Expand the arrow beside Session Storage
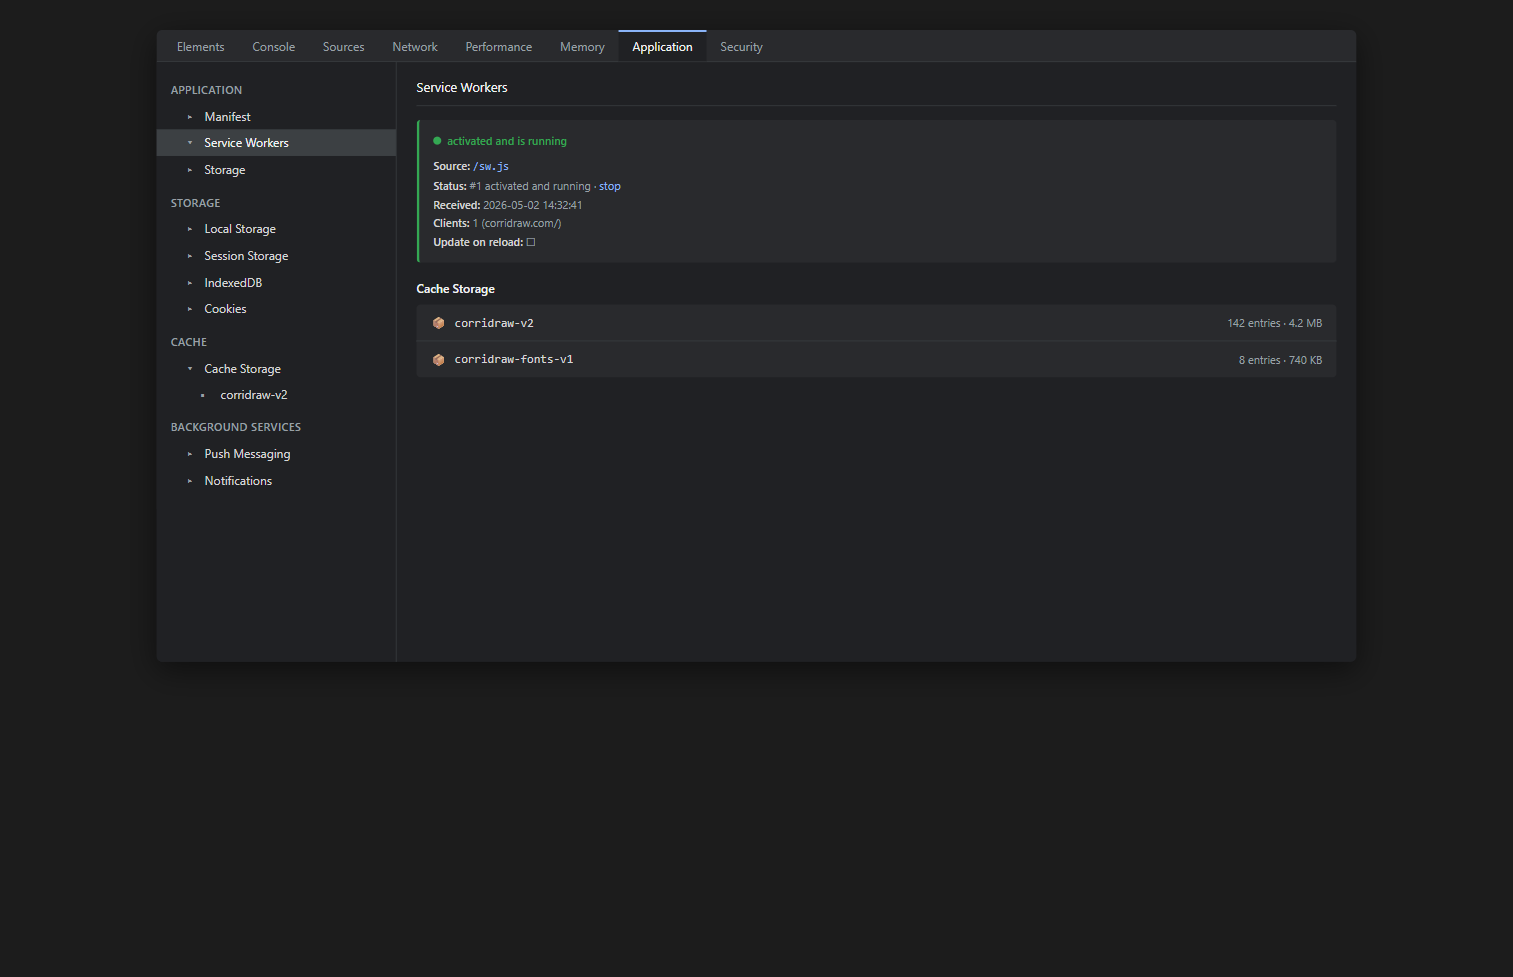This screenshot has width=1513, height=977. click(x=190, y=256)
